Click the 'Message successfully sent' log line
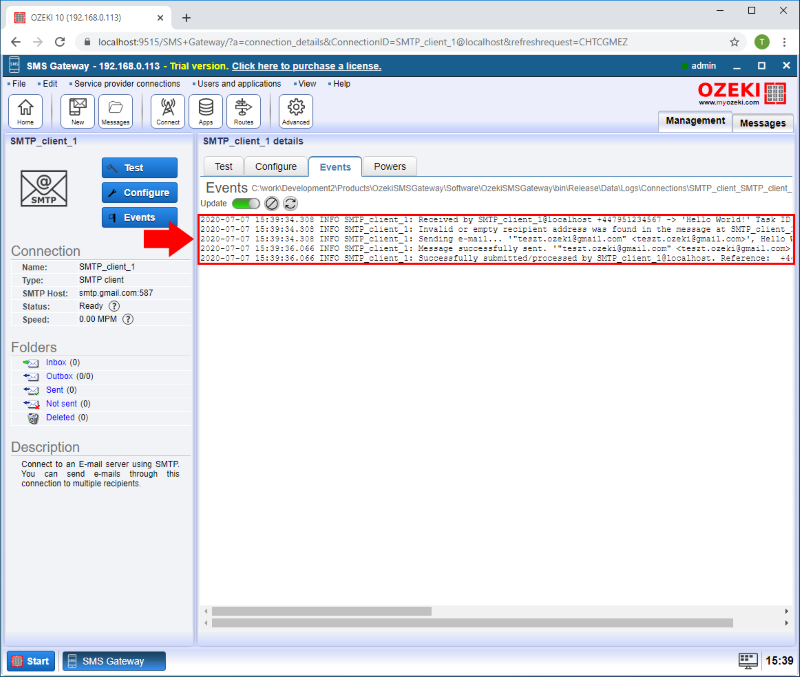This screenshot has height=677, width=800. 495,248
